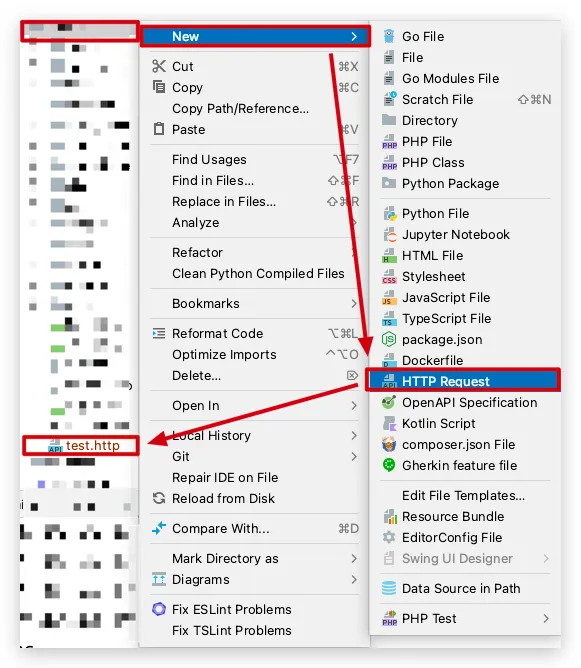Click the Gherkin feature file icon
The width and height of the screenshot is (581, 668).
[x=389, y=465]
